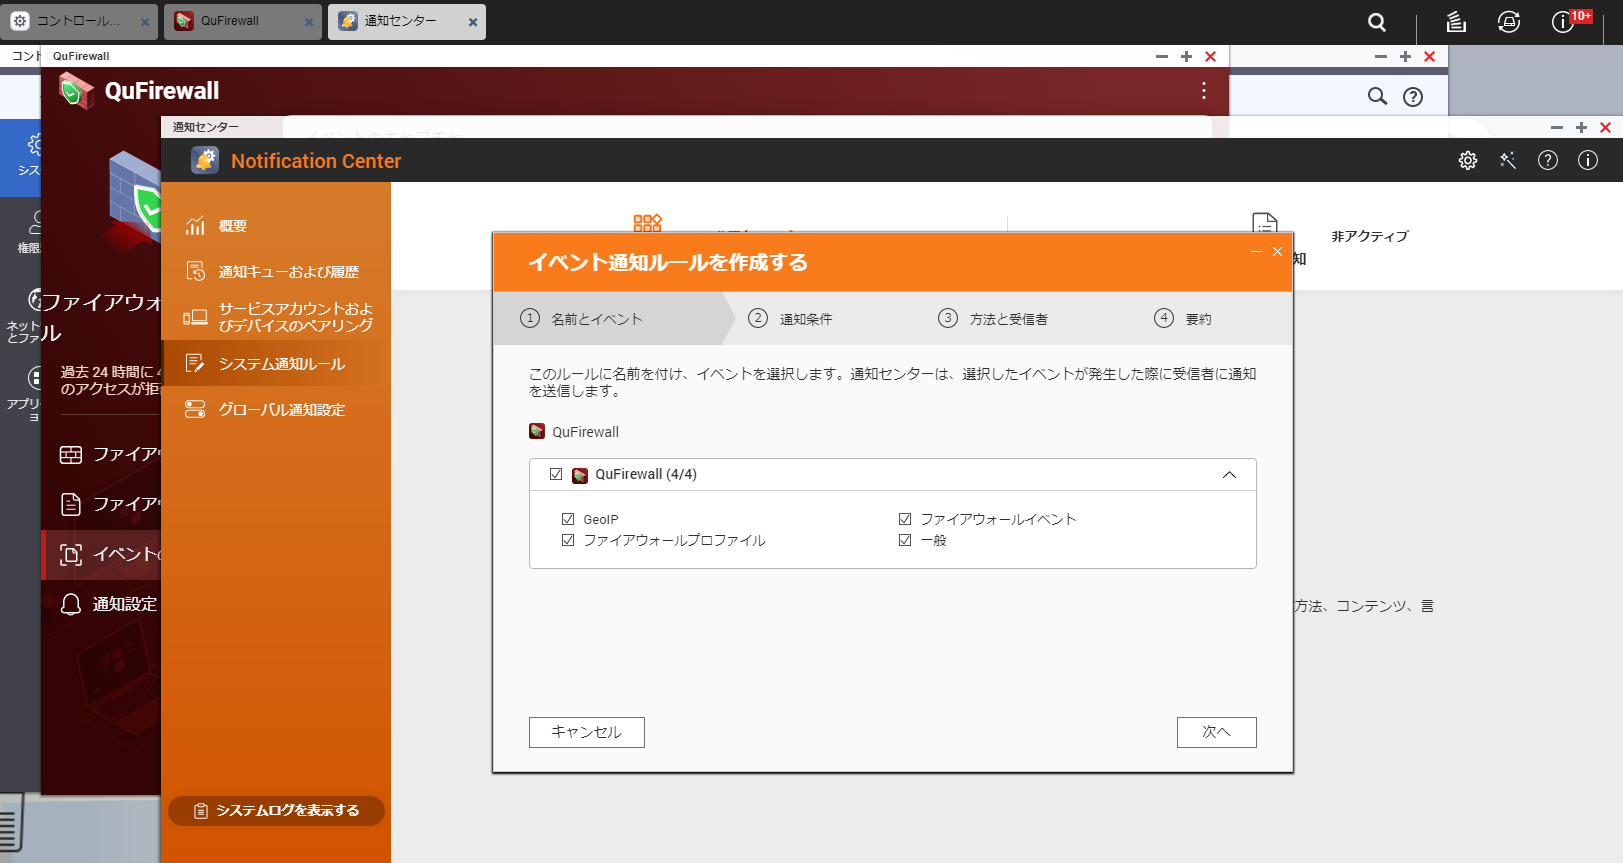Open 概要 in Notification Center sidebar
The image size is (1623, 863).
[276, 226]
